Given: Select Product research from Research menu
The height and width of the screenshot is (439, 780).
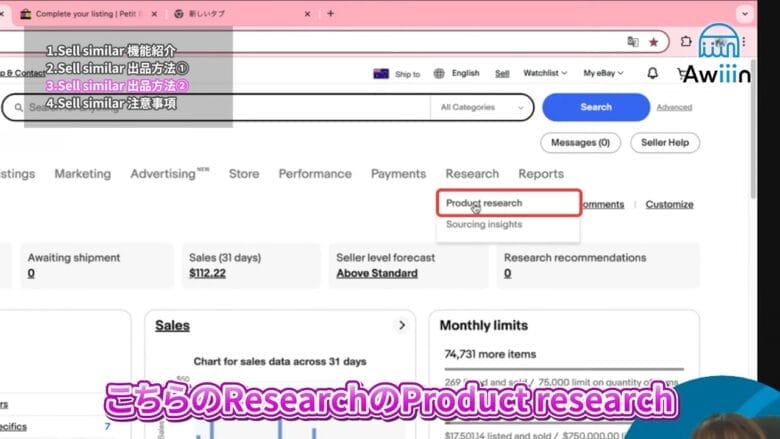Looking at the screenshot, I should tap(509, 203).
